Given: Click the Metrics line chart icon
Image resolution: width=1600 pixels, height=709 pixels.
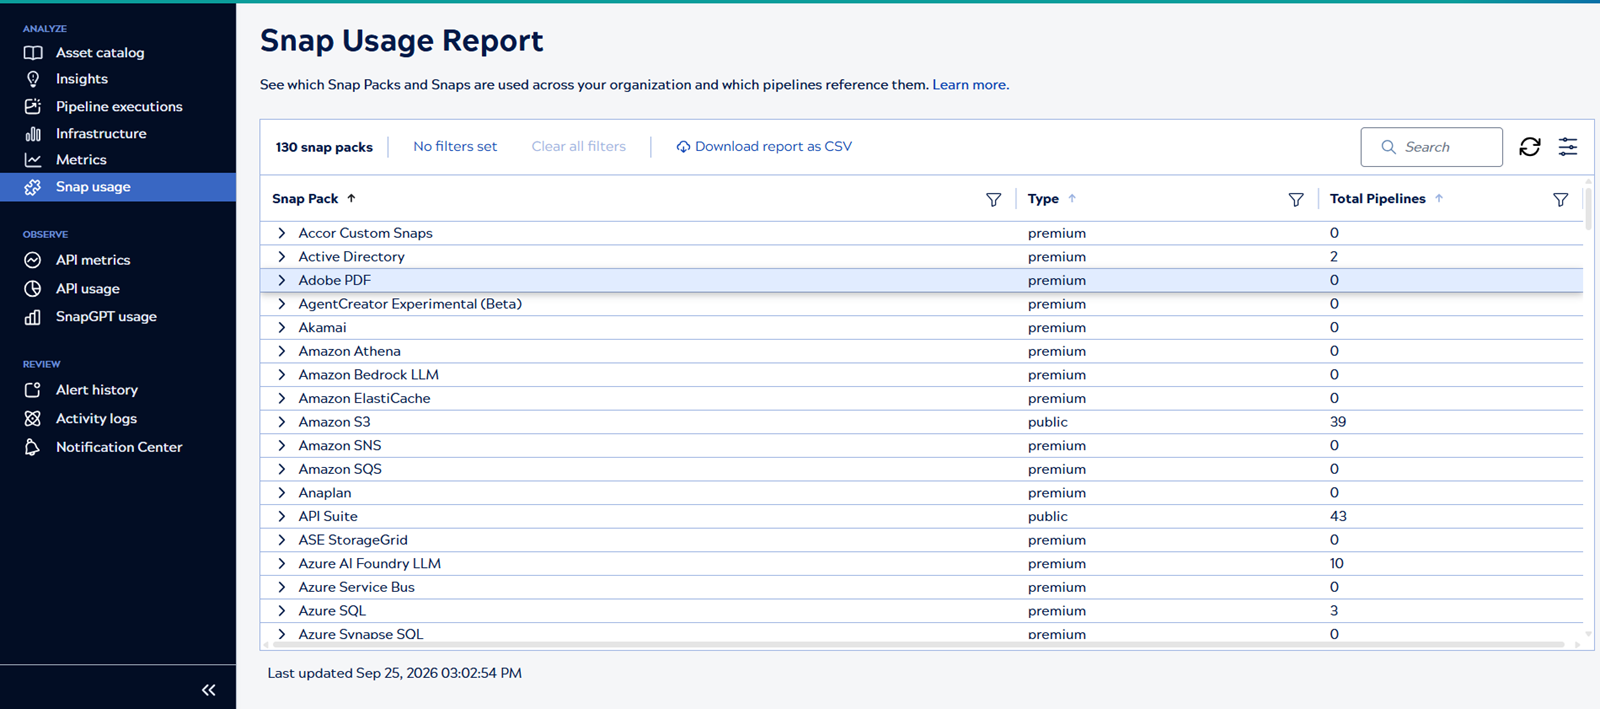Looking at the screenshot, I should coord(33,160).
